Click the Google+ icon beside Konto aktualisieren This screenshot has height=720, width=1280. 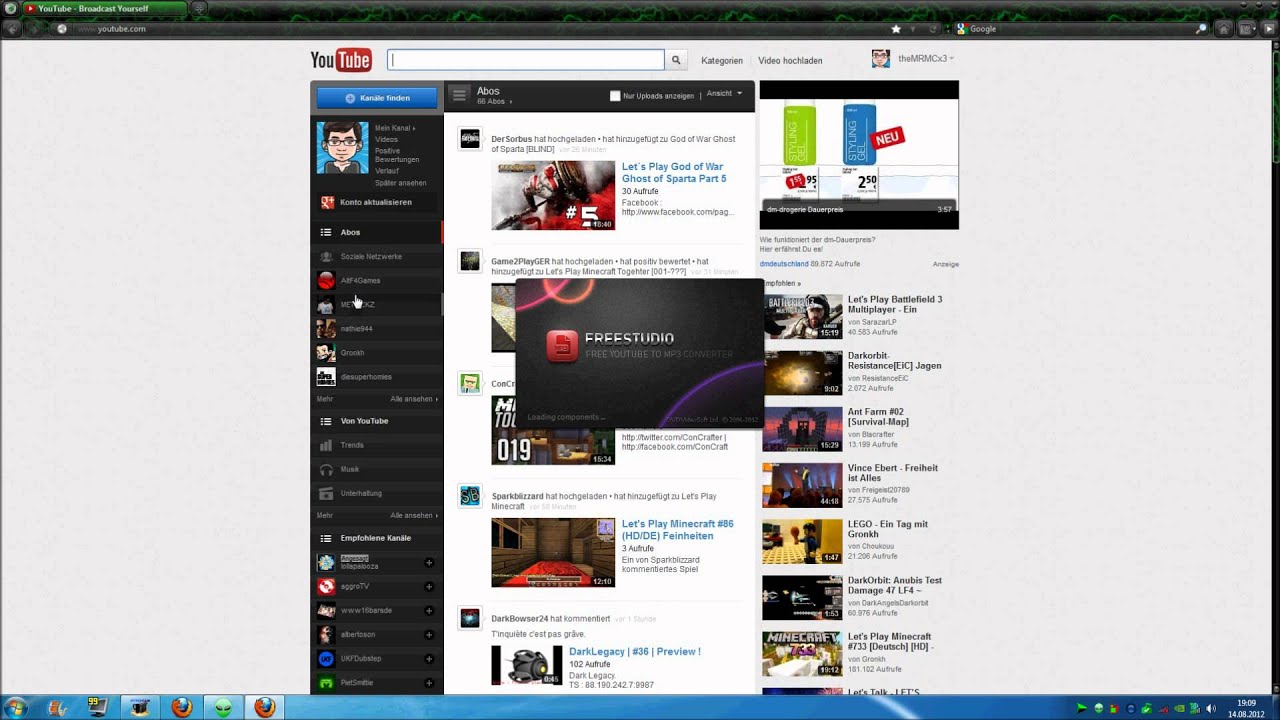[x=326, y=202]
